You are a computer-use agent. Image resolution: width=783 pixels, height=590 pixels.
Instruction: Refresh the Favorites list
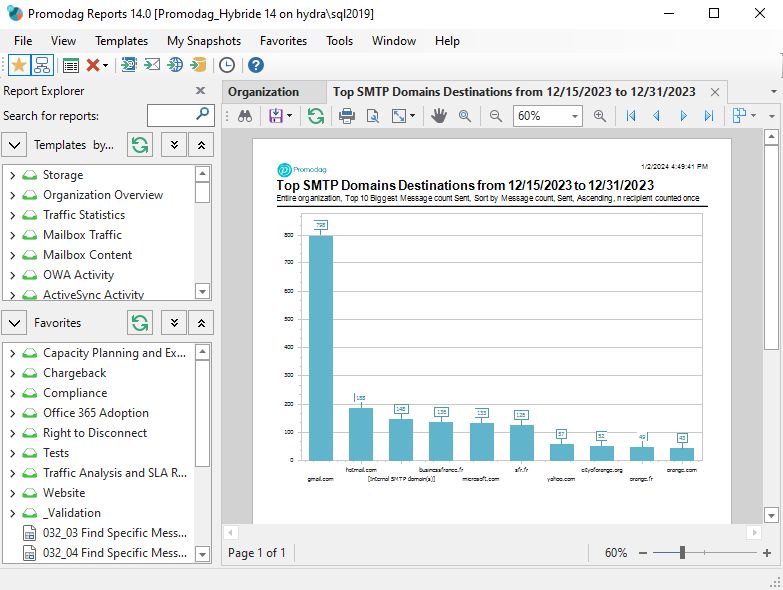tap(140, 323)
